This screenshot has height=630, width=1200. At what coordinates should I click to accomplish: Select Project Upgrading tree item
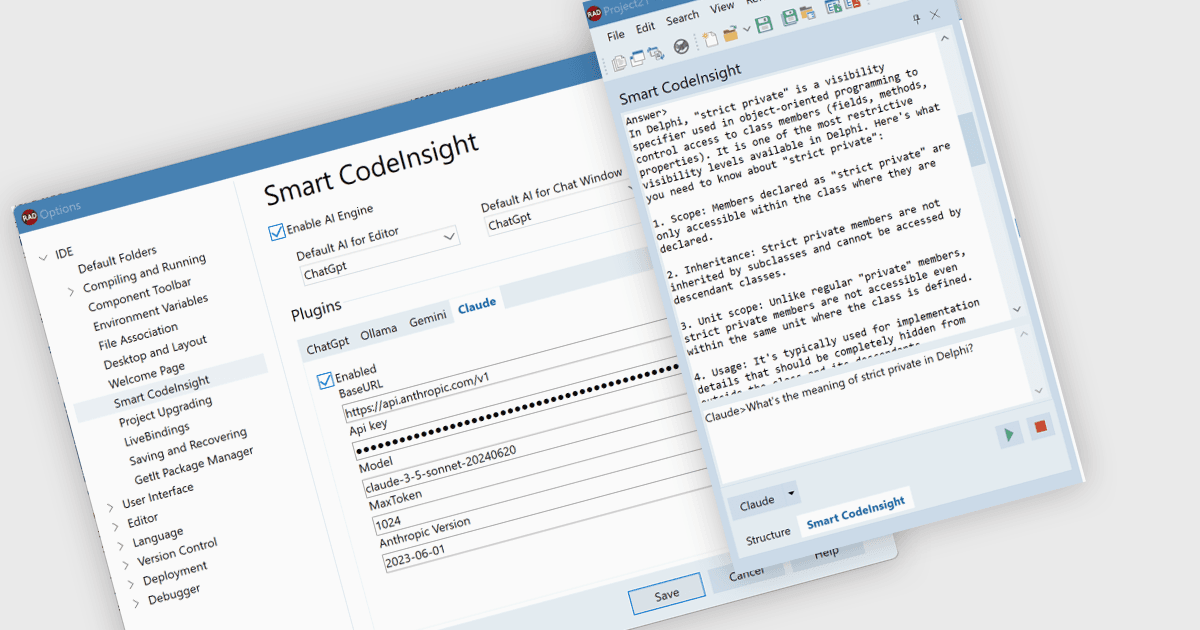pyautogui.click(x=166, y=411)
